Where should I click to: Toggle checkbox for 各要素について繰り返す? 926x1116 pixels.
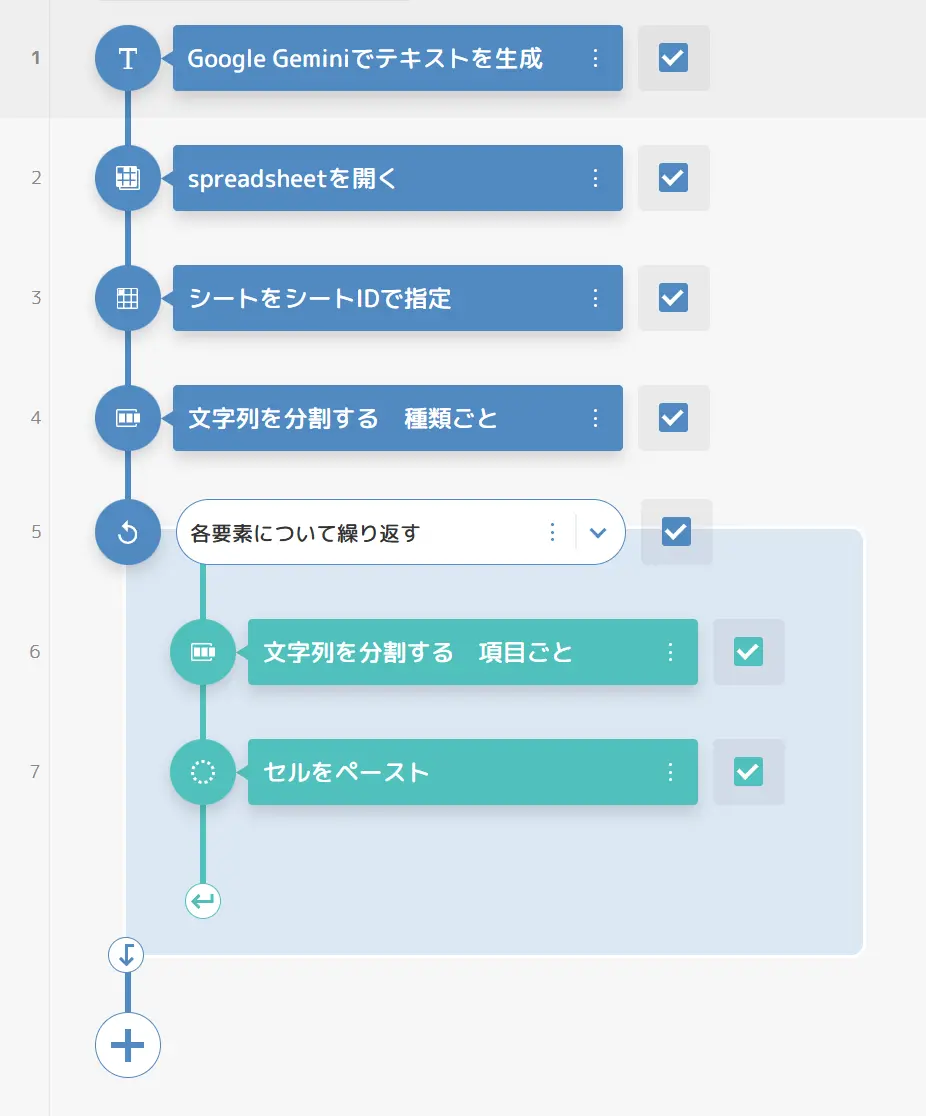pyautogui.click(x=676, y=532)
